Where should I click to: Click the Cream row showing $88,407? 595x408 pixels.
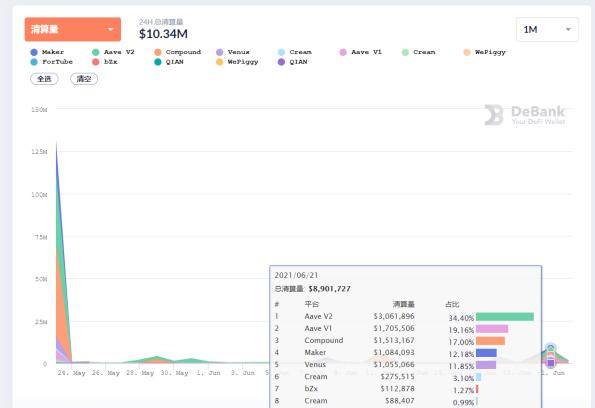405,401
